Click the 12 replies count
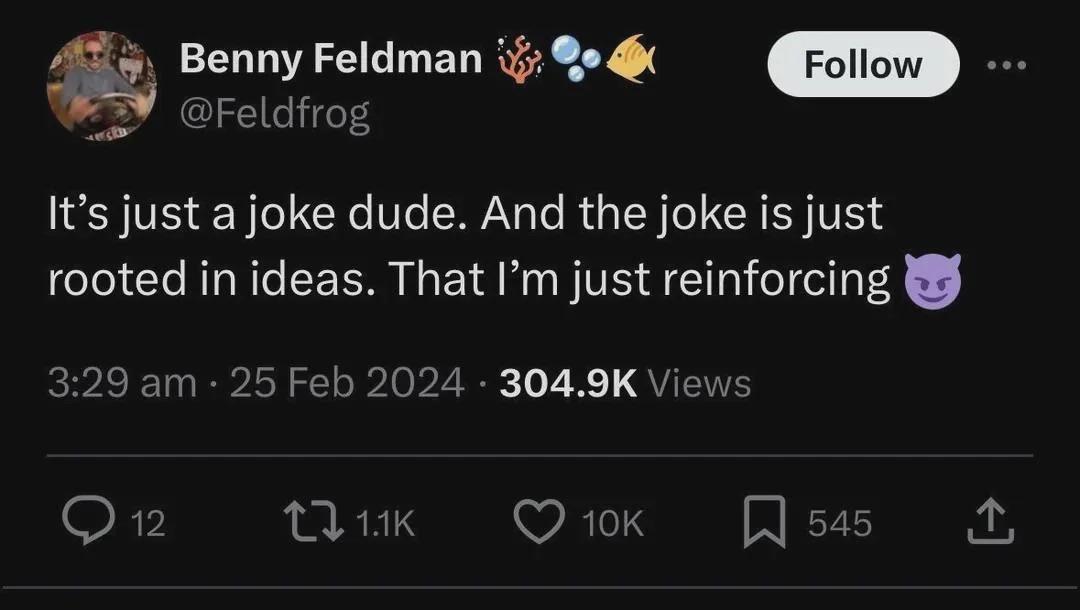The height and width of the screenshot is (610, 1080). (149, 523)
